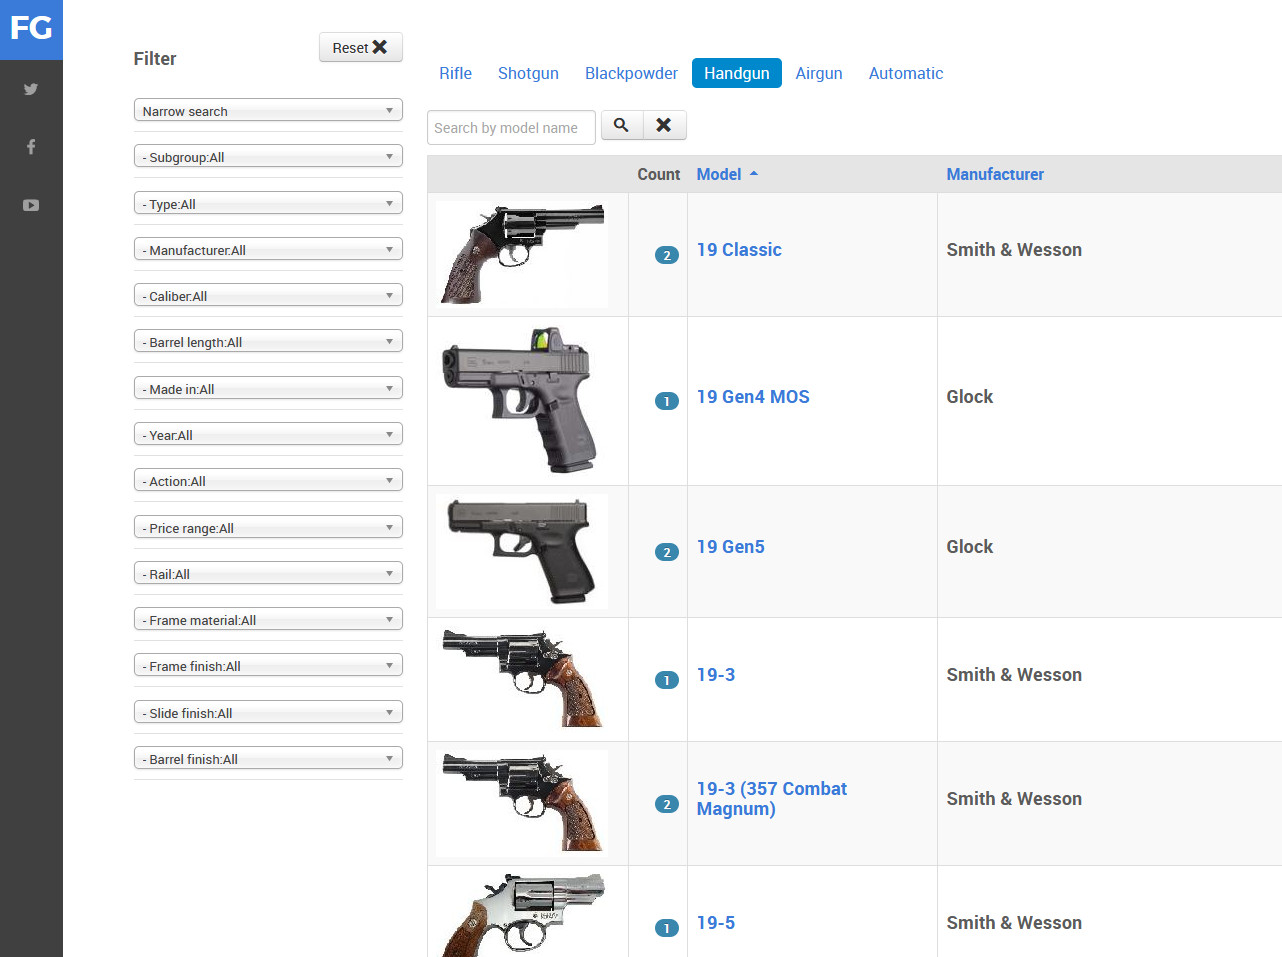Sort by Manufacturer column header
This screenshot has width=1282, height=957.
click(995, 174)
